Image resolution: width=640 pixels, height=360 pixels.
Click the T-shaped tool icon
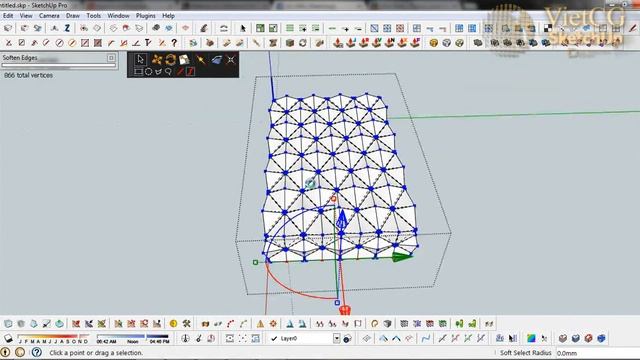[148, 42]
